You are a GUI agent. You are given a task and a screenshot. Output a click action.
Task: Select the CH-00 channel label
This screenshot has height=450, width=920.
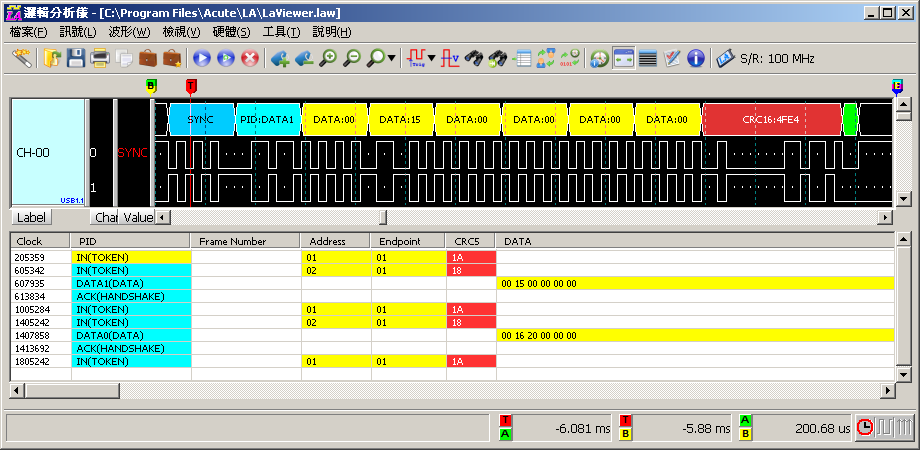tap(48, 153)
